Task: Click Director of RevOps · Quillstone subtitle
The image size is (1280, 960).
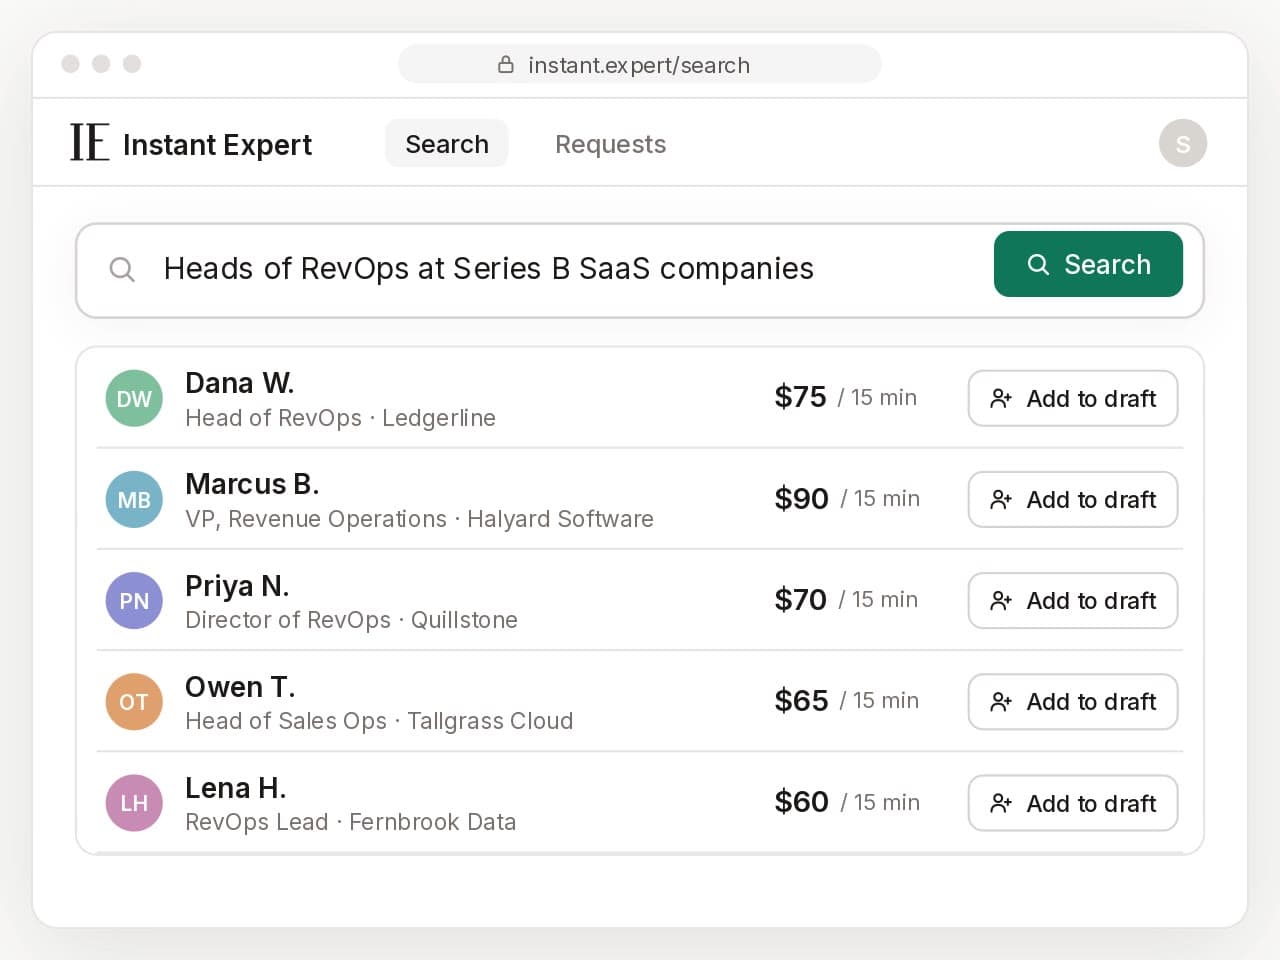Action: point(351,620)
